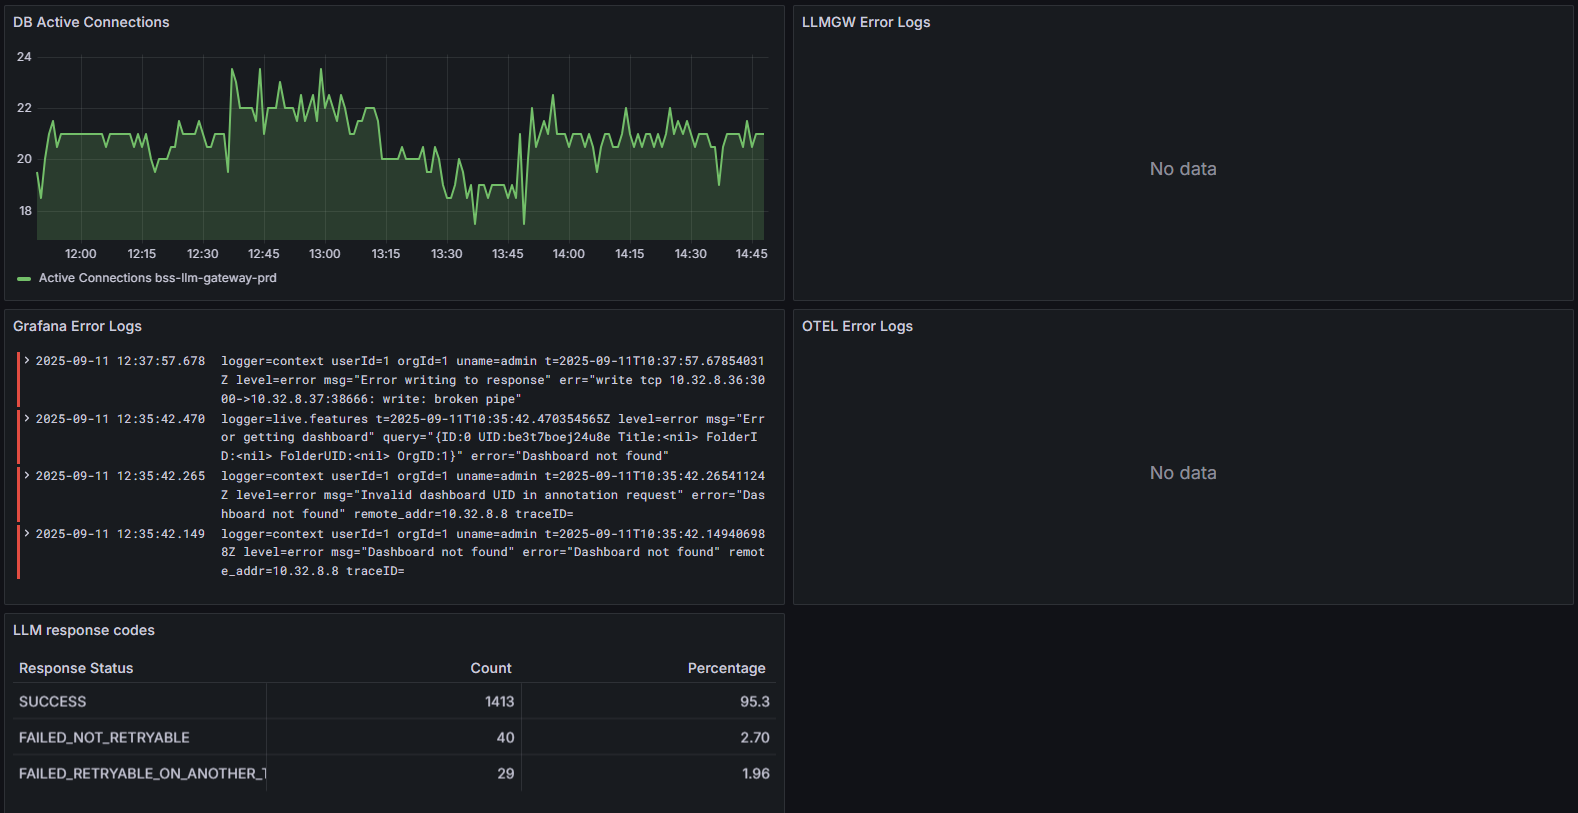The width and height of the screenshot is (1578, 813).
Task: Click the FAILED_RETRYABLE_ON_ANOTHER status cell
Action: click(x=141, y=774)
